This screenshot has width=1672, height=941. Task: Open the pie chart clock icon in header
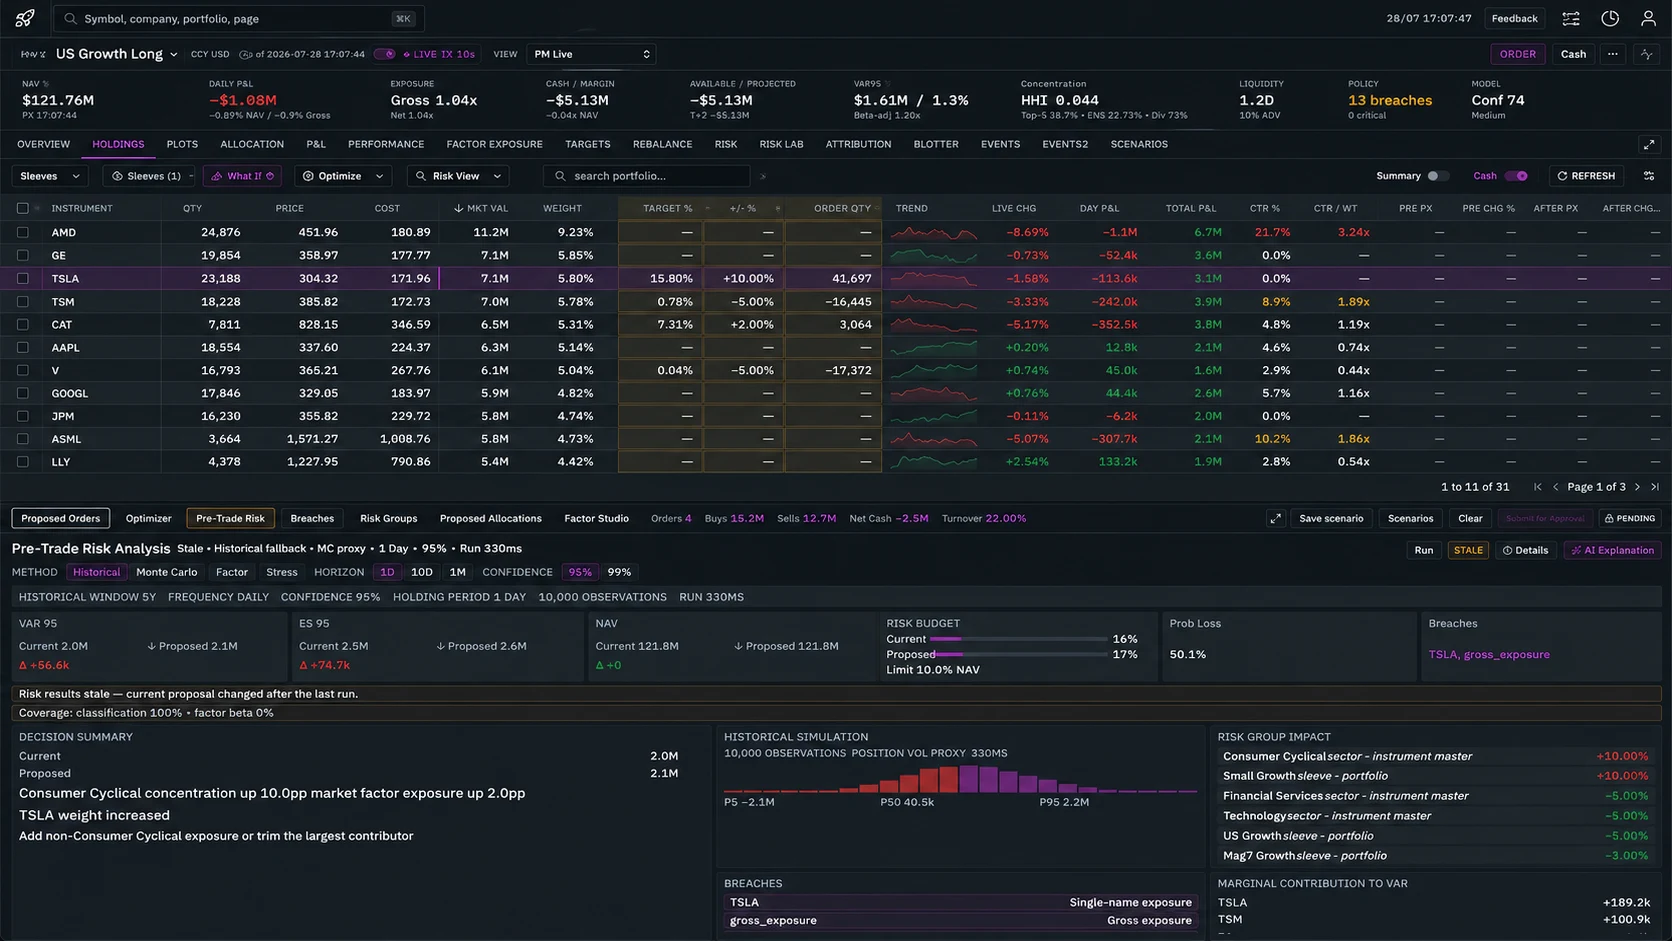tap(1610, 18)
